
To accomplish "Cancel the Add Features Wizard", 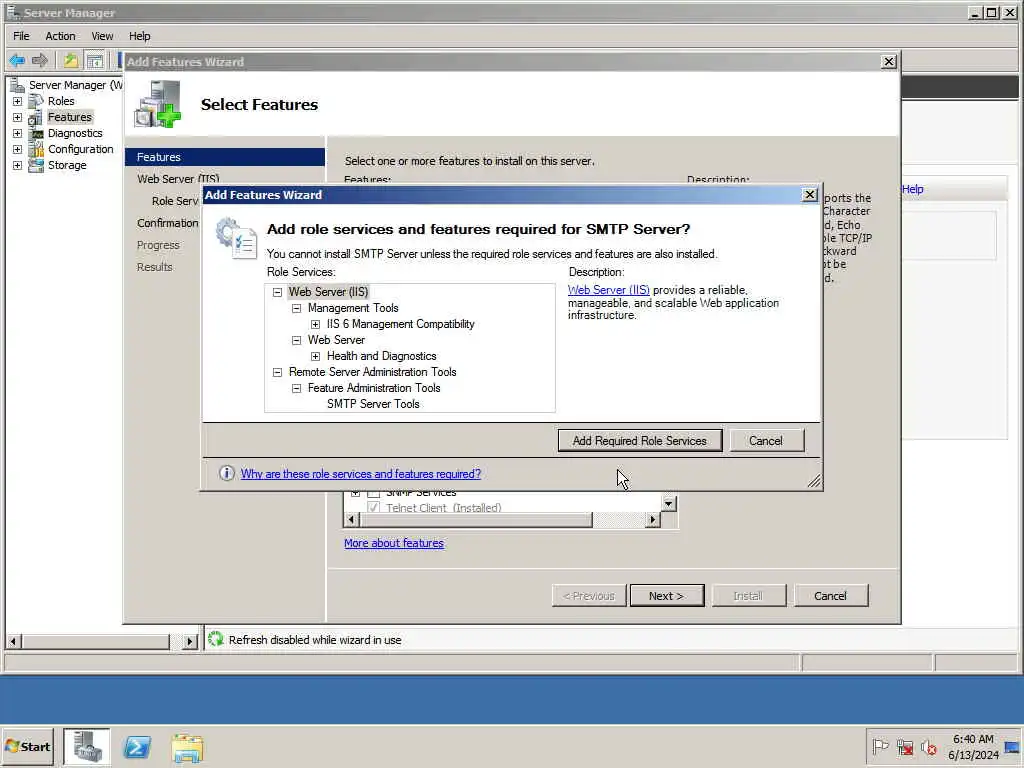I will 831,596.
